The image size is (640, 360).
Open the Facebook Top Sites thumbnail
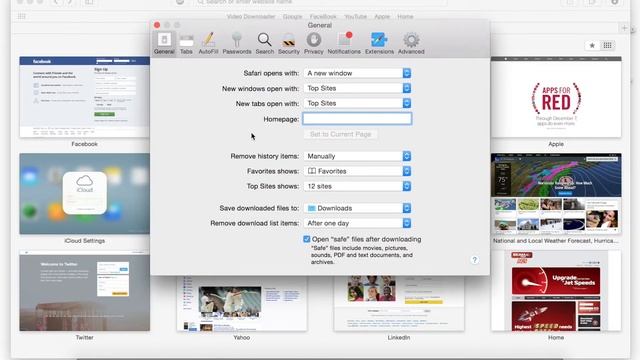pos(84,97)
